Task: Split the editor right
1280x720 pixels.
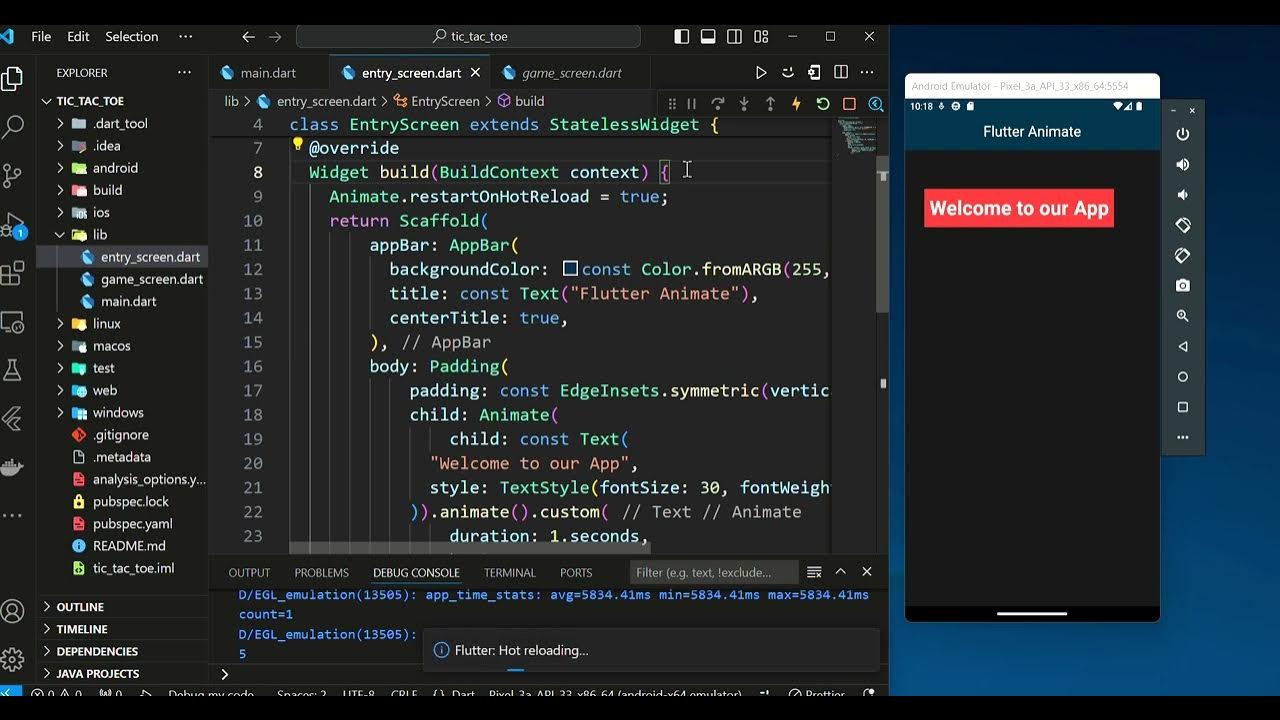Action: pos(841,72)
